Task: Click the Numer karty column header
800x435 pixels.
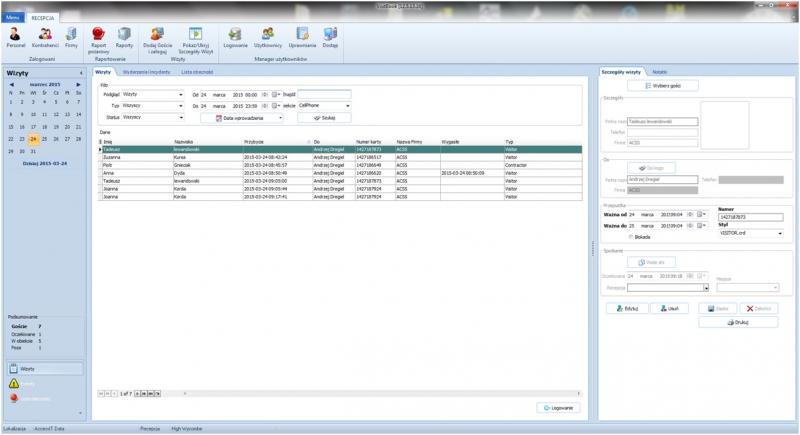Action: tap(375, 142)
